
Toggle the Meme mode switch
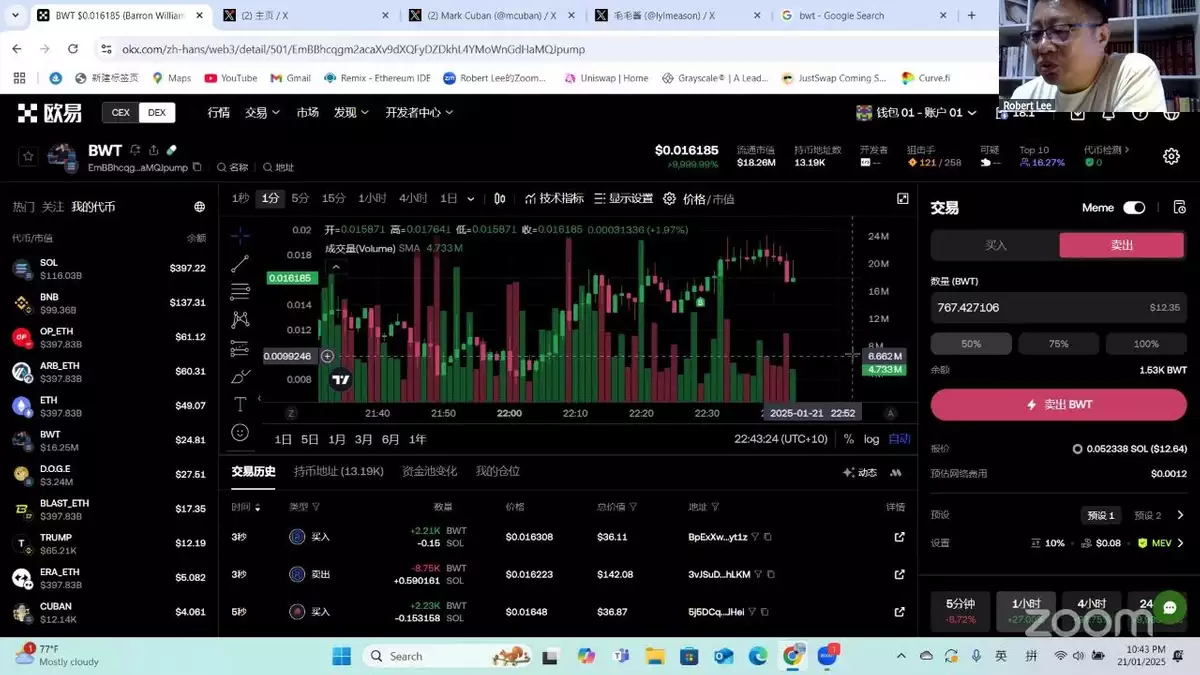coord(1134,208)
